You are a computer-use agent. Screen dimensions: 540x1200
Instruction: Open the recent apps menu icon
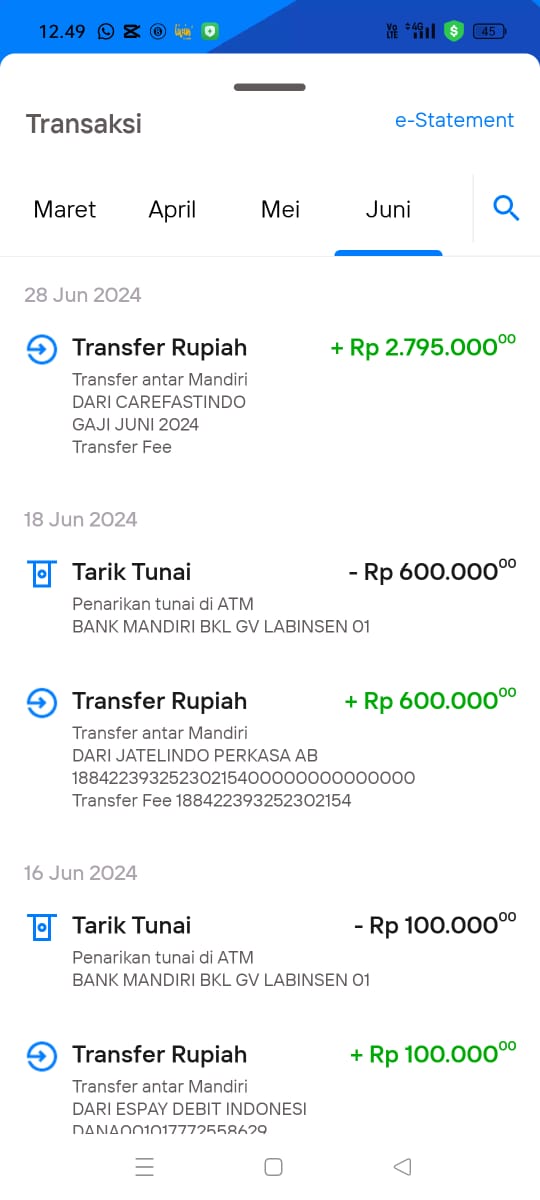tap(144, 1166)
